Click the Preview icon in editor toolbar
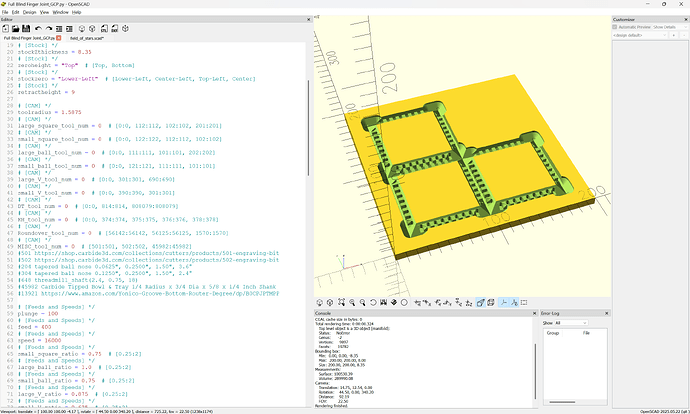The height and width of the screenshot is (414, 690). [82, 29]
